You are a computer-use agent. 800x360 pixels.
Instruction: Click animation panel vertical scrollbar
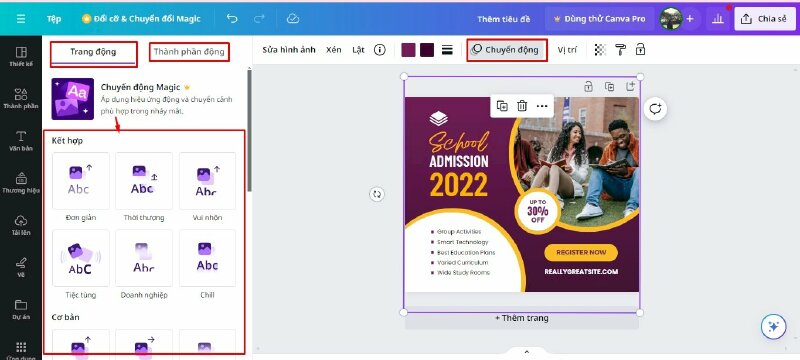point(249,130)
